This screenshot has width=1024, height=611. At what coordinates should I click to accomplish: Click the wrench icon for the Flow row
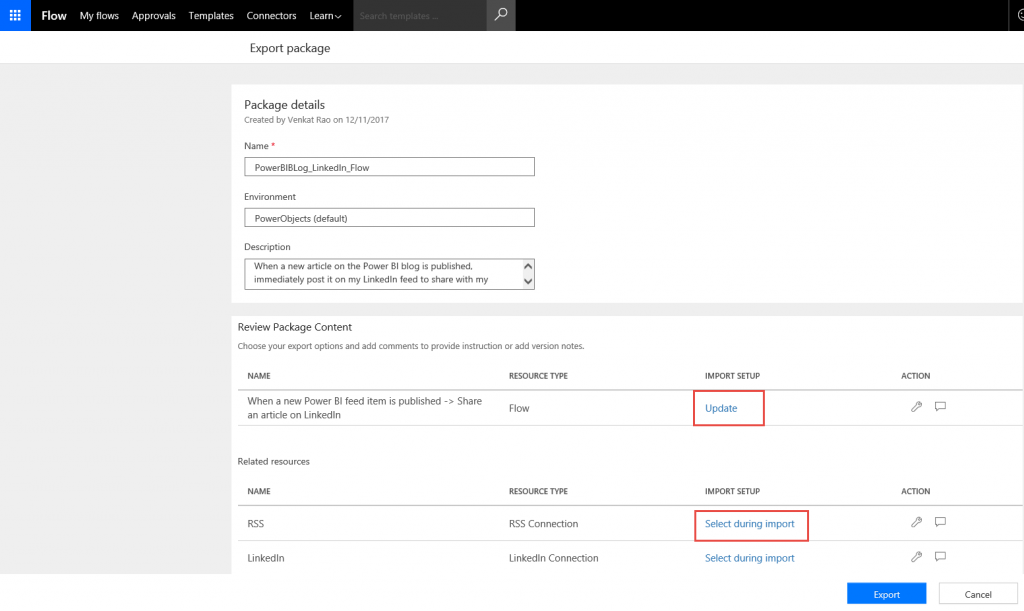916,407
